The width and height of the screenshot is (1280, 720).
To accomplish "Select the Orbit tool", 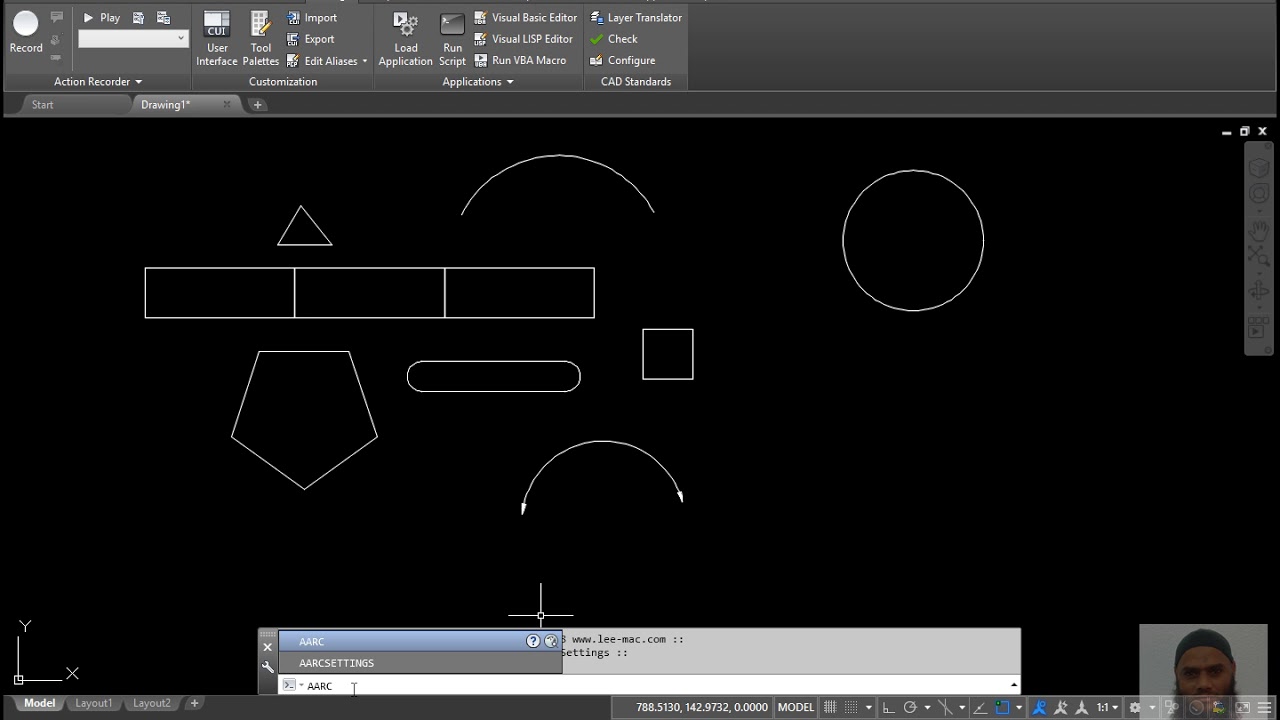I will tap(1259, 291).
